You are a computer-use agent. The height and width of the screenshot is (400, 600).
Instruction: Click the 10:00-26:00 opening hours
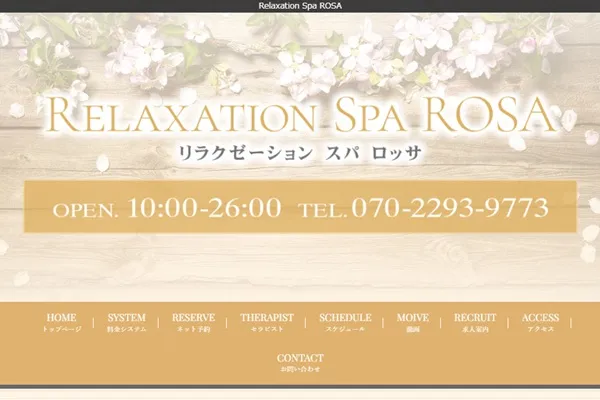pyautogui.click(x=205, y=208)
